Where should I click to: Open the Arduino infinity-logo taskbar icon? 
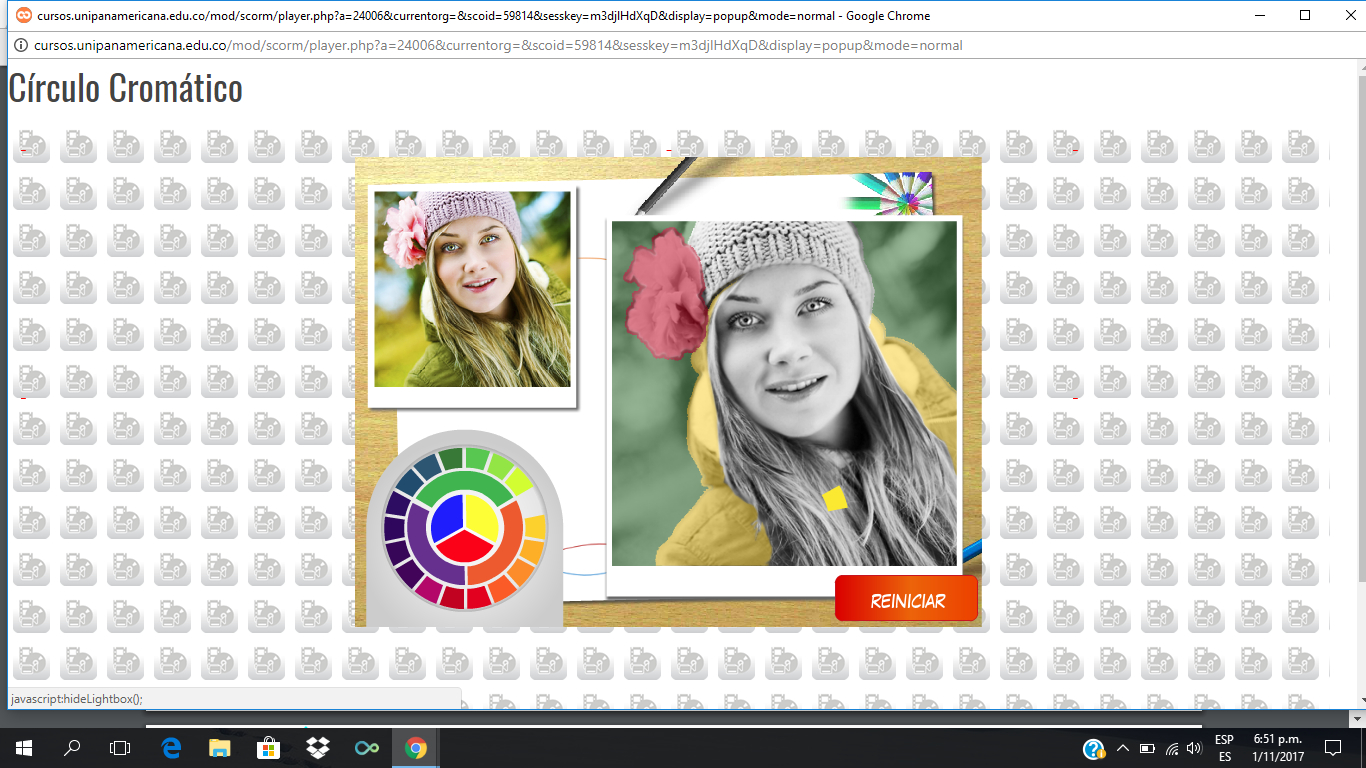tap(367, 748)
